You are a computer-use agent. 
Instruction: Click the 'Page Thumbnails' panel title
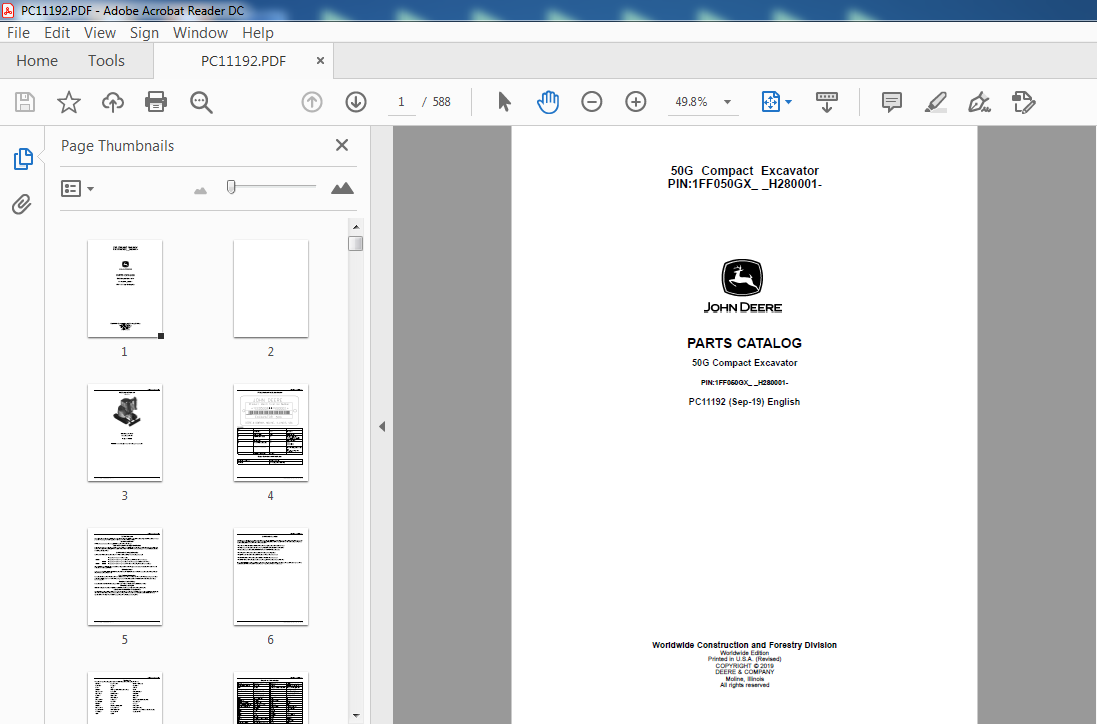point(118,146)
